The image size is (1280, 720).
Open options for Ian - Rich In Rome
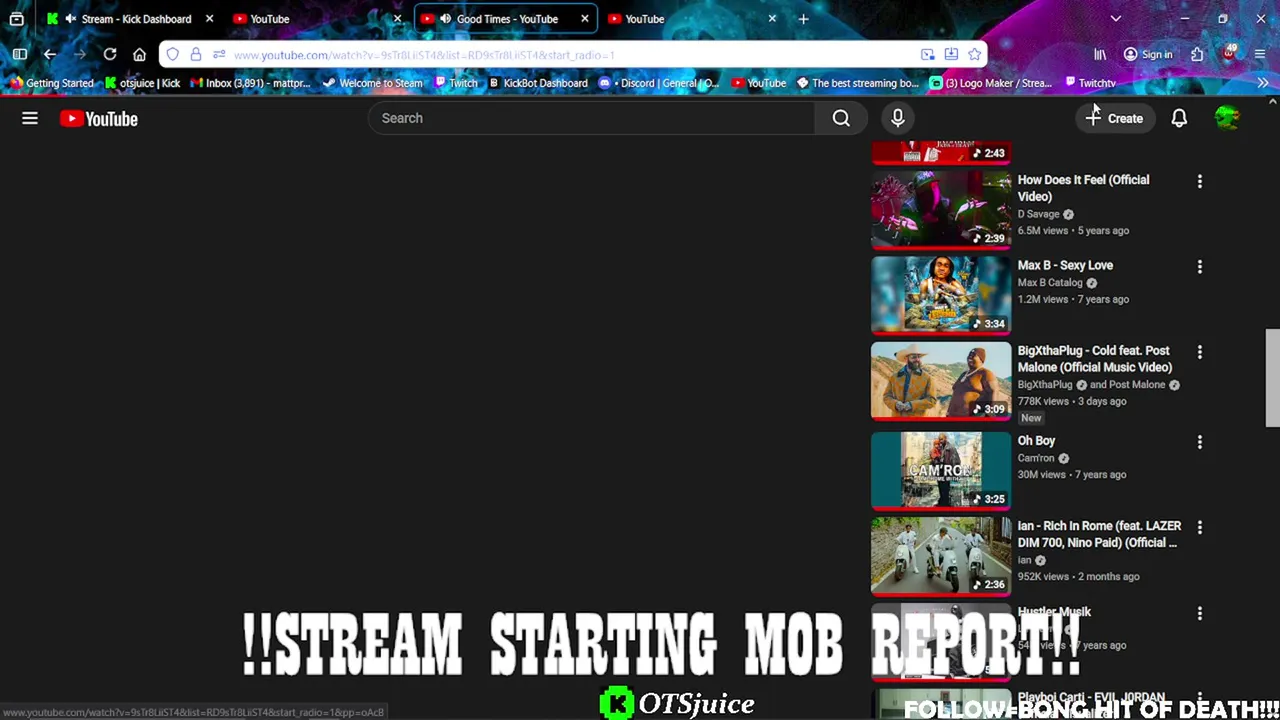coord(1199,527)
